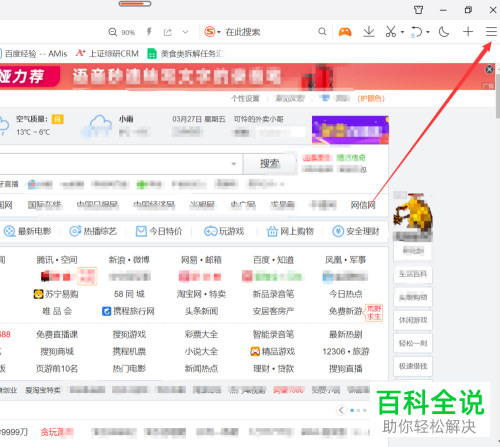The height and width of the screenshot is (447, 500).
Task: Open the 最新电影 category
Action: point(28,231)
